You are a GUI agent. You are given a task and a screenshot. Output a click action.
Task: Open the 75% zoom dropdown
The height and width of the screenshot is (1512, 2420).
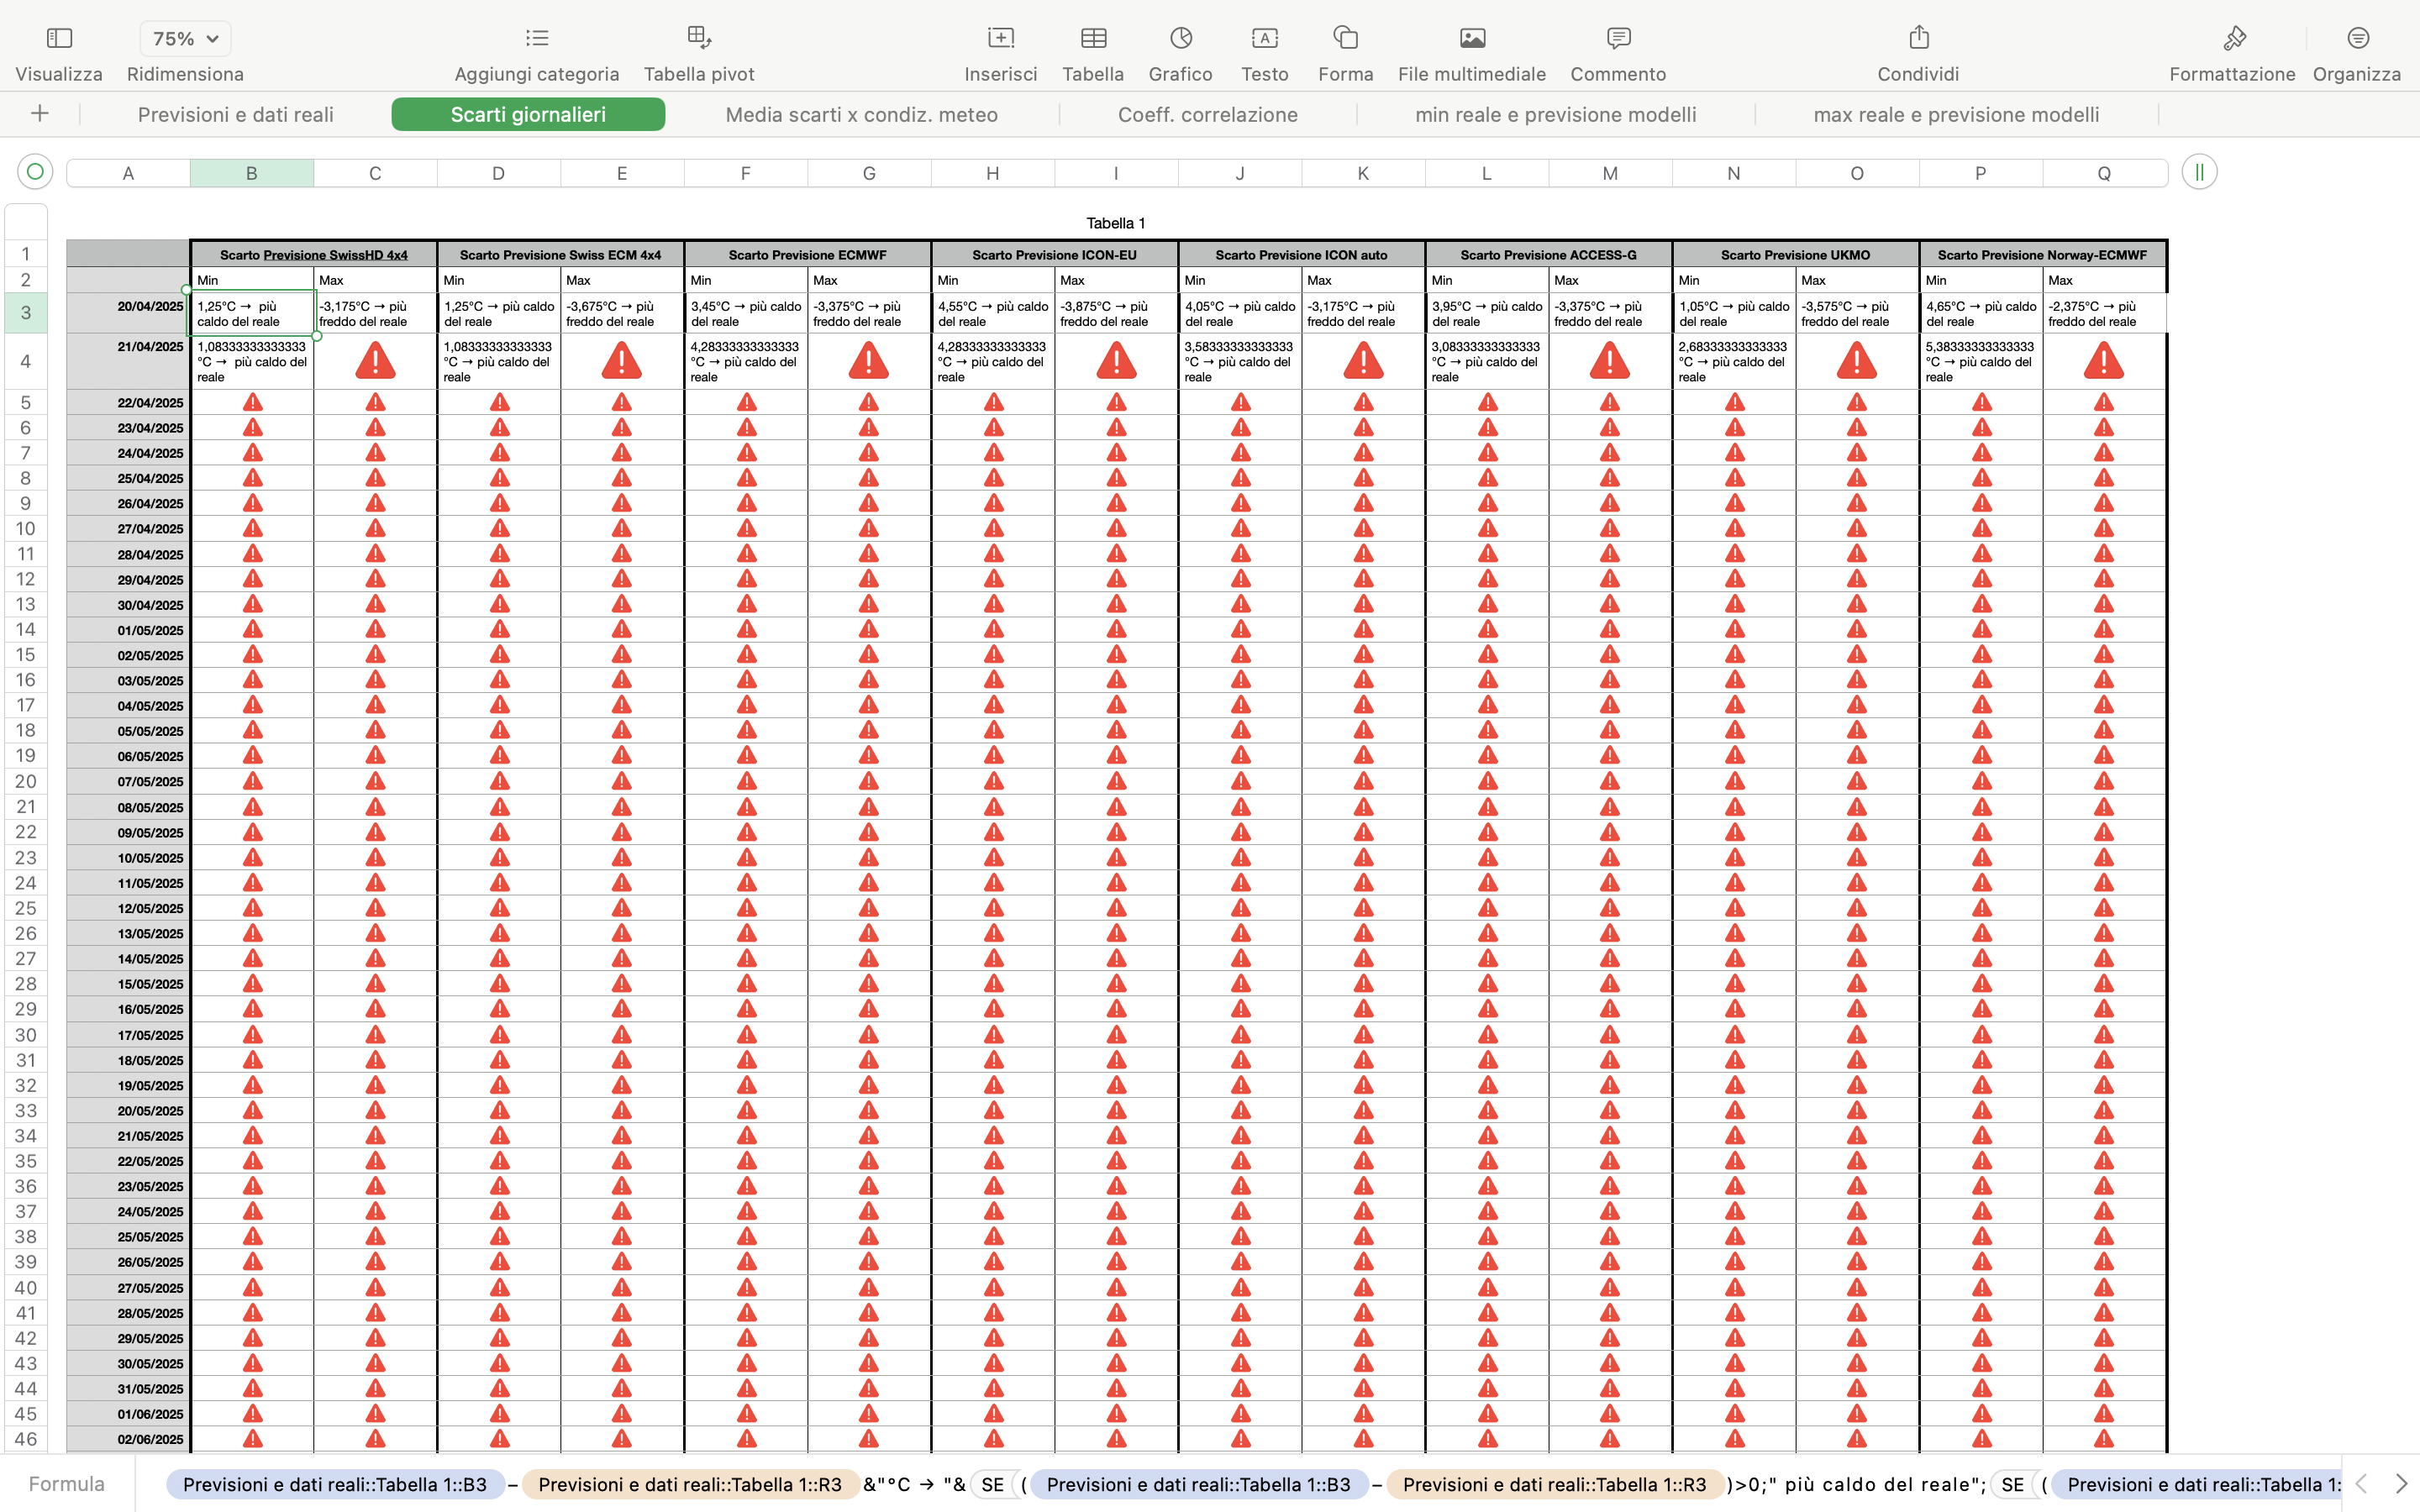[x=185, y=39]
